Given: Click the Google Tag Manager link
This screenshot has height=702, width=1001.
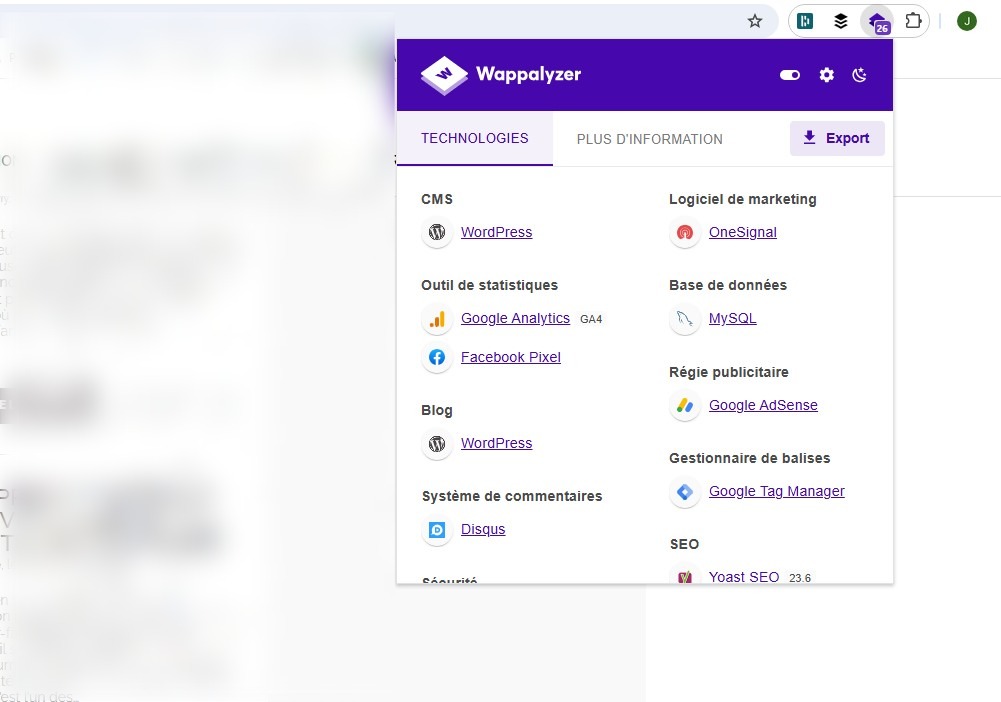Looking at the screenshot, I should pos(776,491).
